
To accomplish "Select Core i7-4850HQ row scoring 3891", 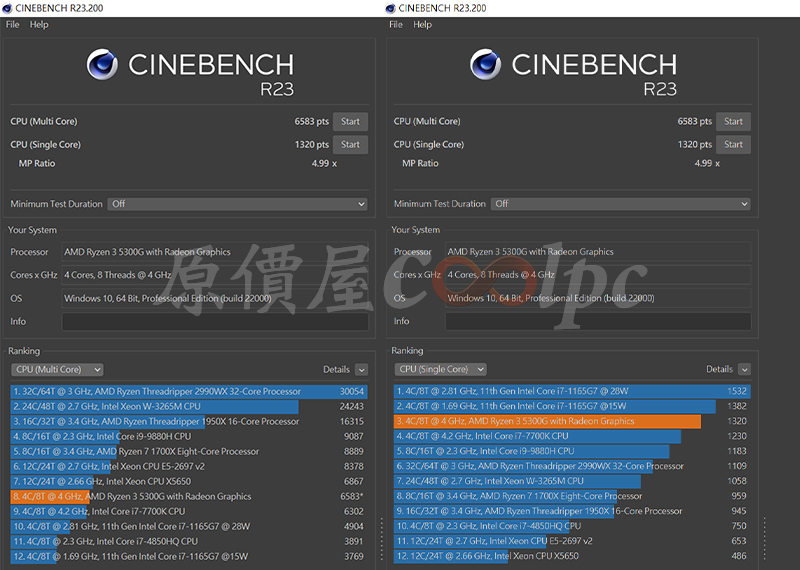I will point(189,541).
